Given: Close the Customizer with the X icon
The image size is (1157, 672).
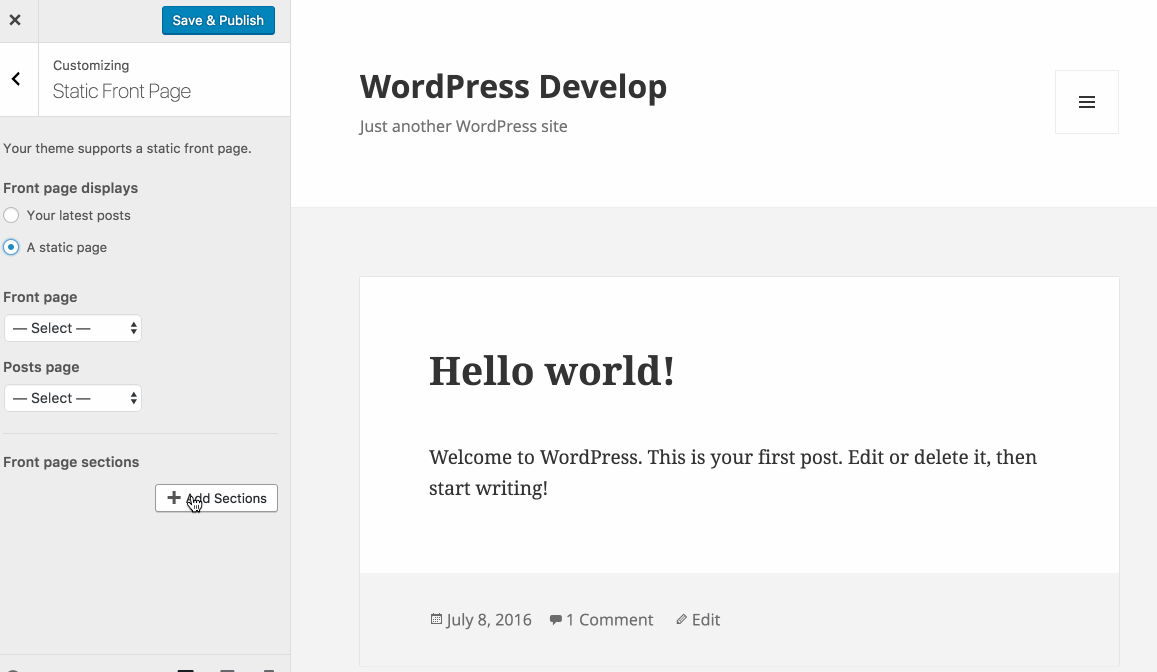Looking at the screenshot, I should coord(15,20).
